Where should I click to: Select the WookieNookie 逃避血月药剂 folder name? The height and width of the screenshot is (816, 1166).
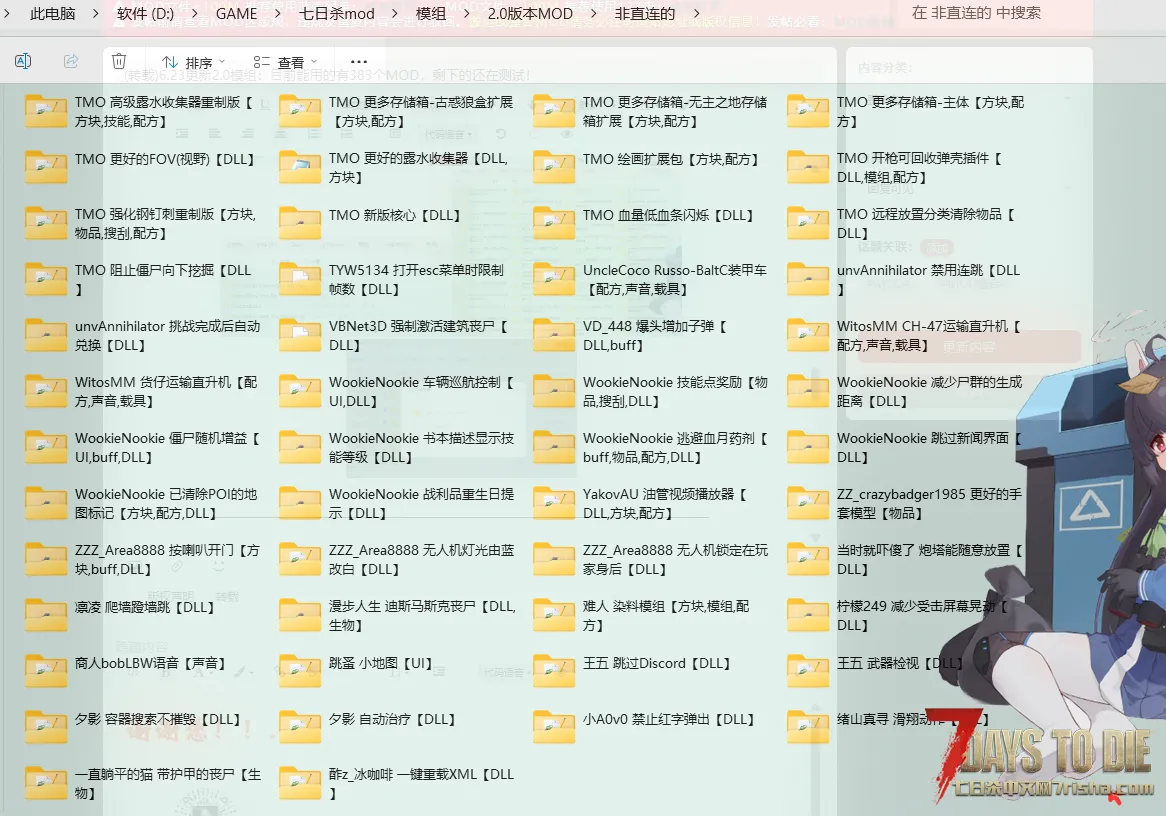675,448
